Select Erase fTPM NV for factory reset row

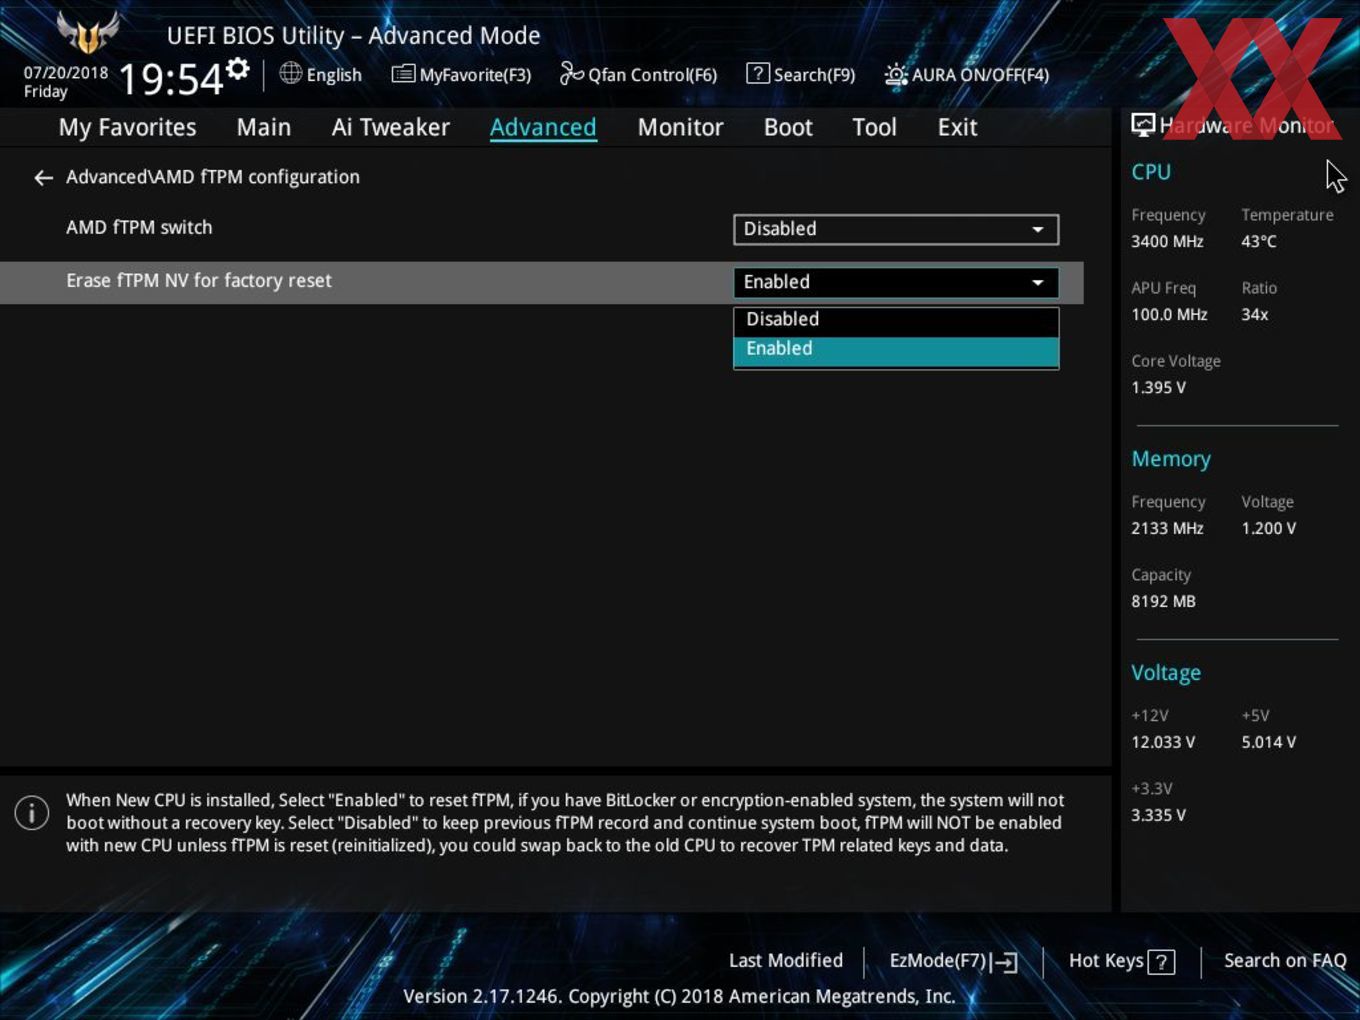(x=541, y=283)
